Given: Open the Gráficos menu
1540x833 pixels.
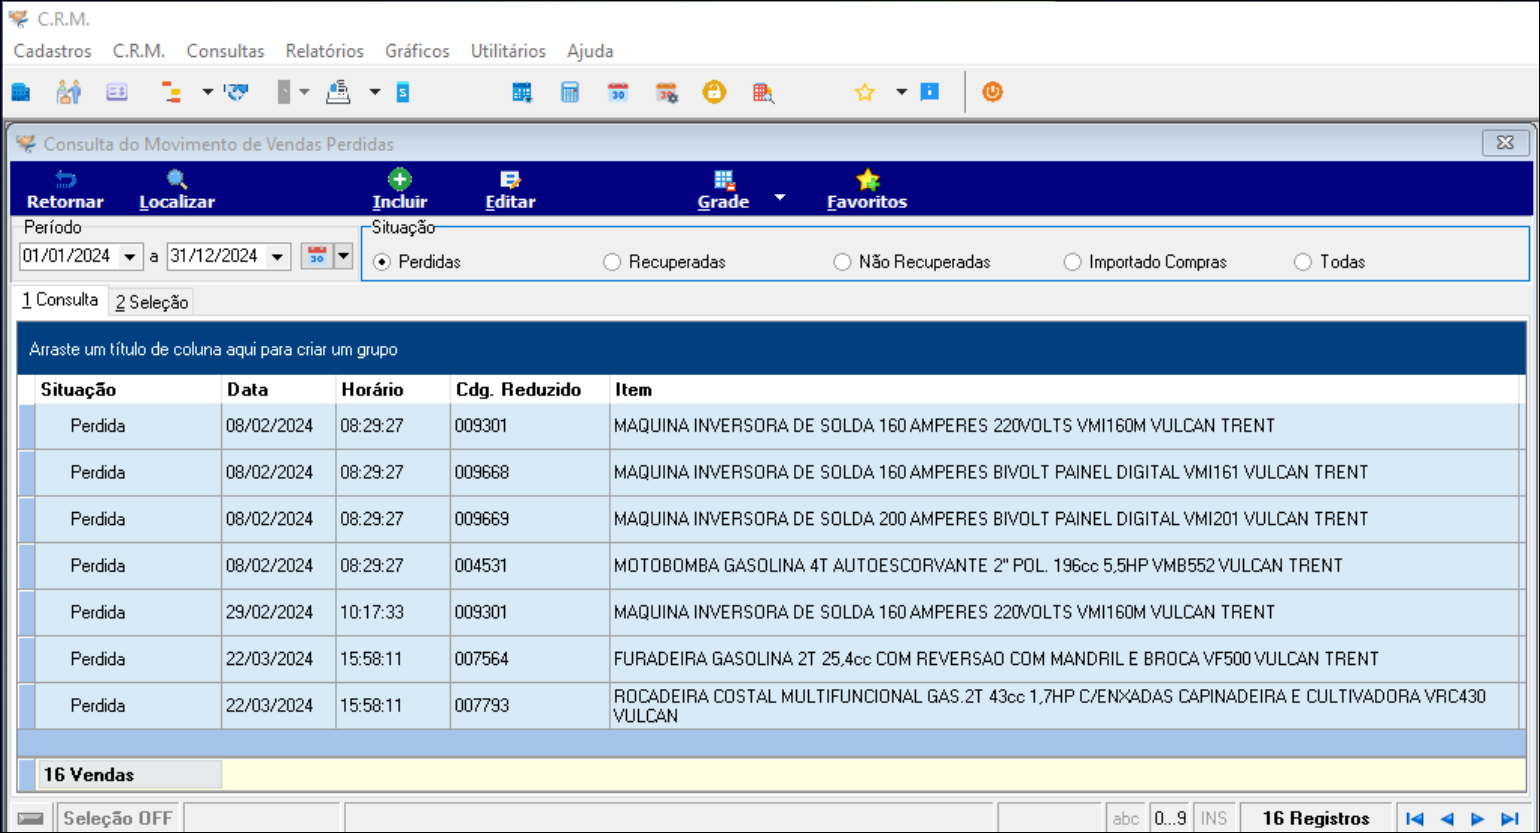Looking at the screenshot, I should pos(417,51).
